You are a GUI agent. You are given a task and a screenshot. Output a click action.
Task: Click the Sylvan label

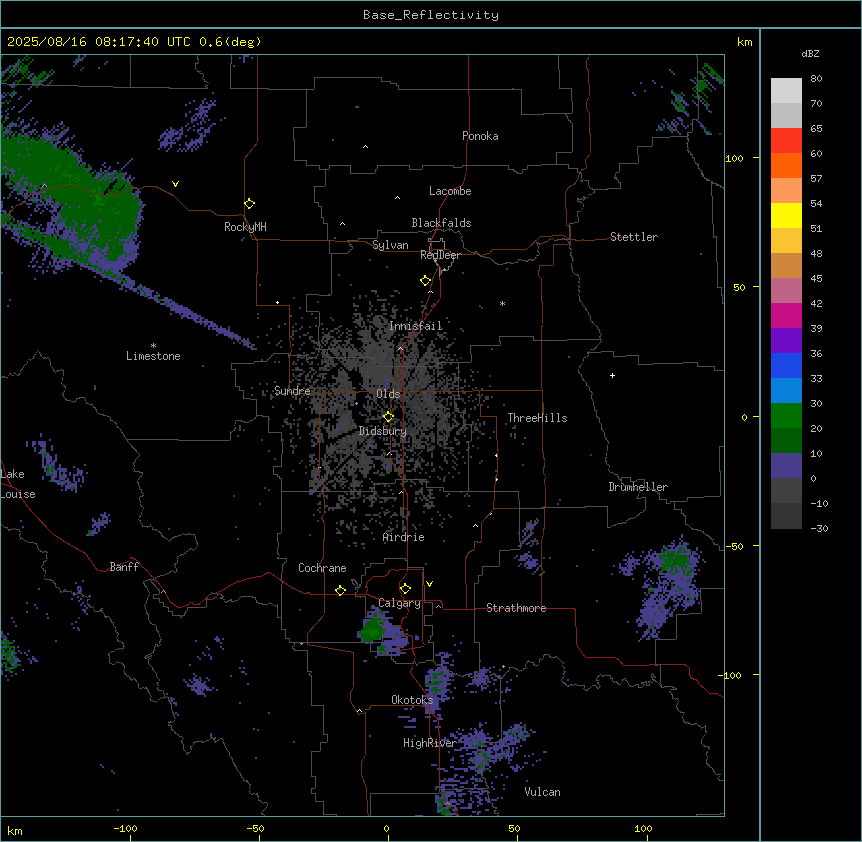[390, 245]
